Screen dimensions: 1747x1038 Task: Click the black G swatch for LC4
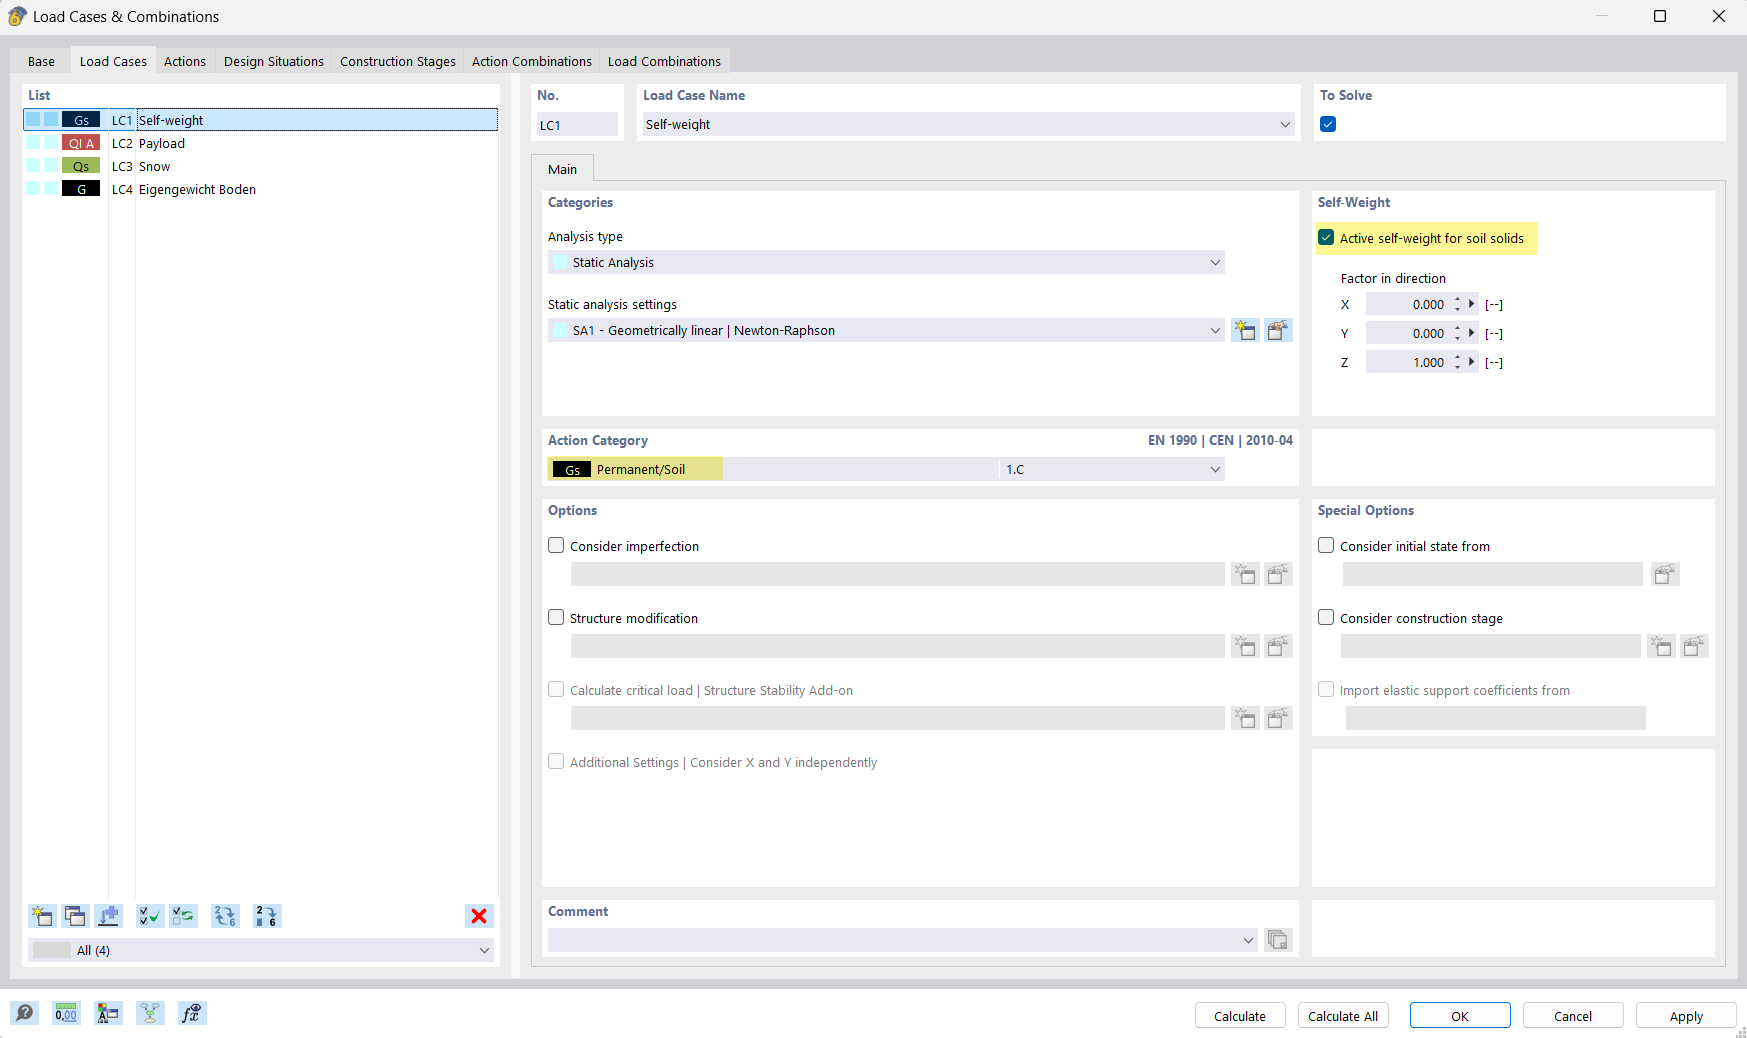click(x=81, y=189)
